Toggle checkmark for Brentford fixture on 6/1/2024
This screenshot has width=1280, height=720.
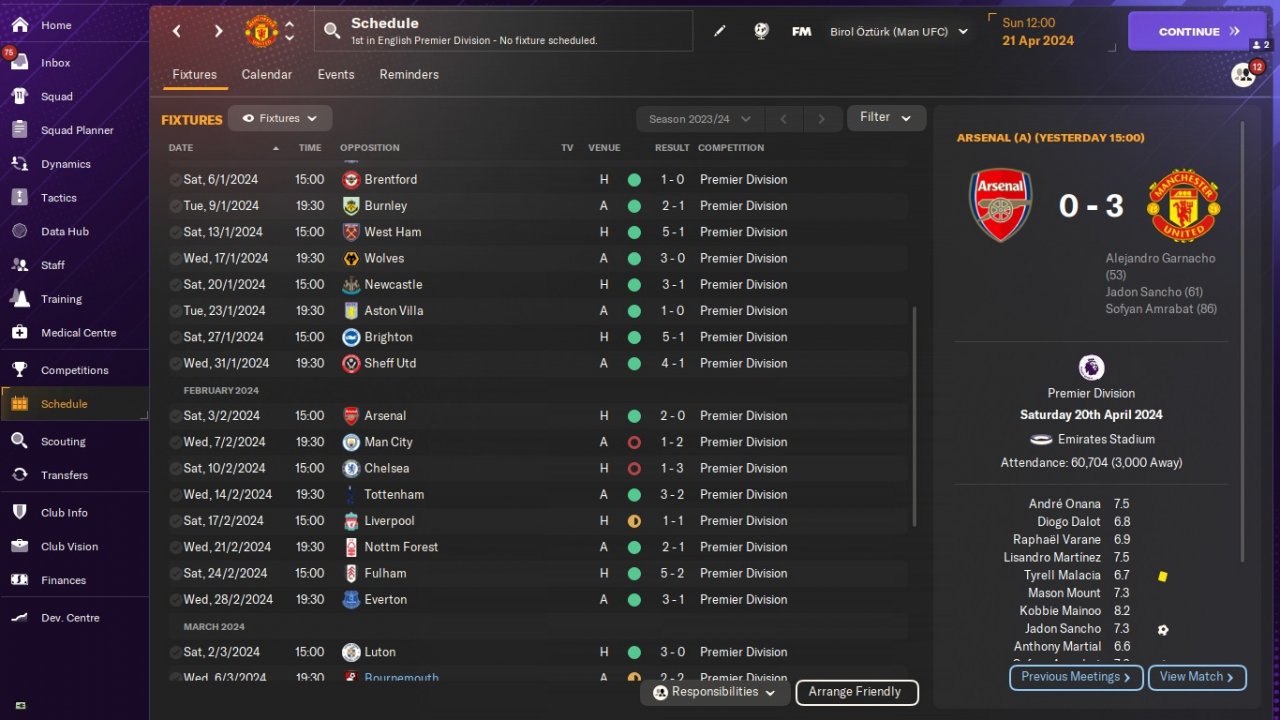click(x=176, y=180)
